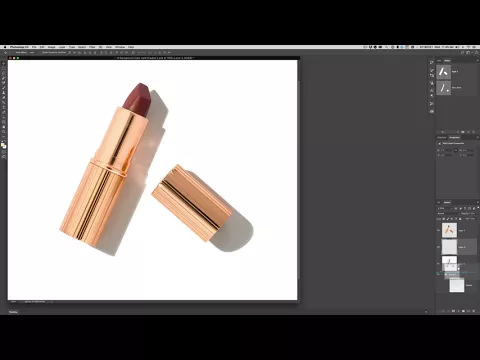Toggle Show Transform Controls checkbox
The image size is (480, 360).
(41, 53)
